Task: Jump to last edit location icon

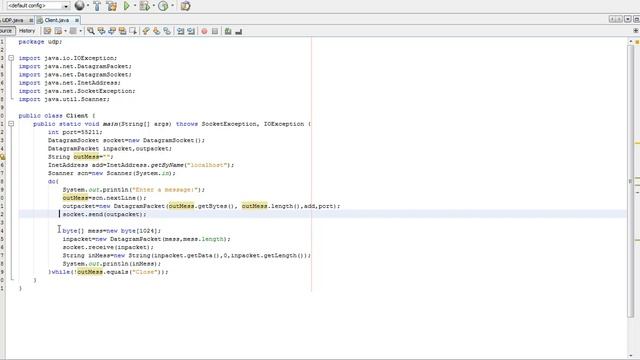Action: coord(47,31)
